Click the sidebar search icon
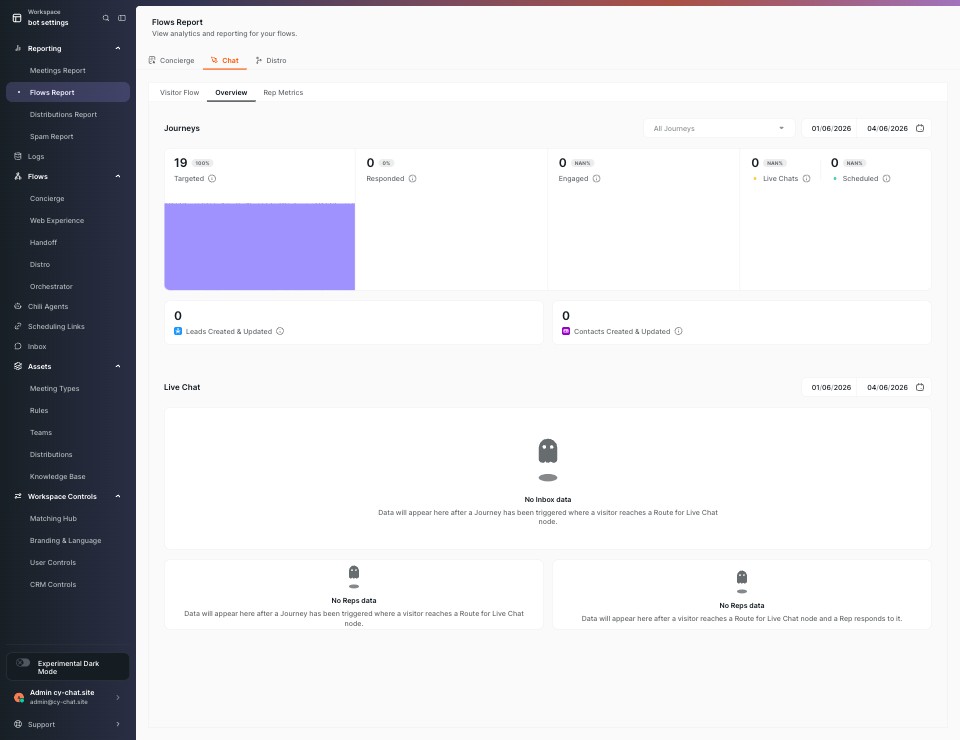Screen dimensions: 960x740 (106, 18)
